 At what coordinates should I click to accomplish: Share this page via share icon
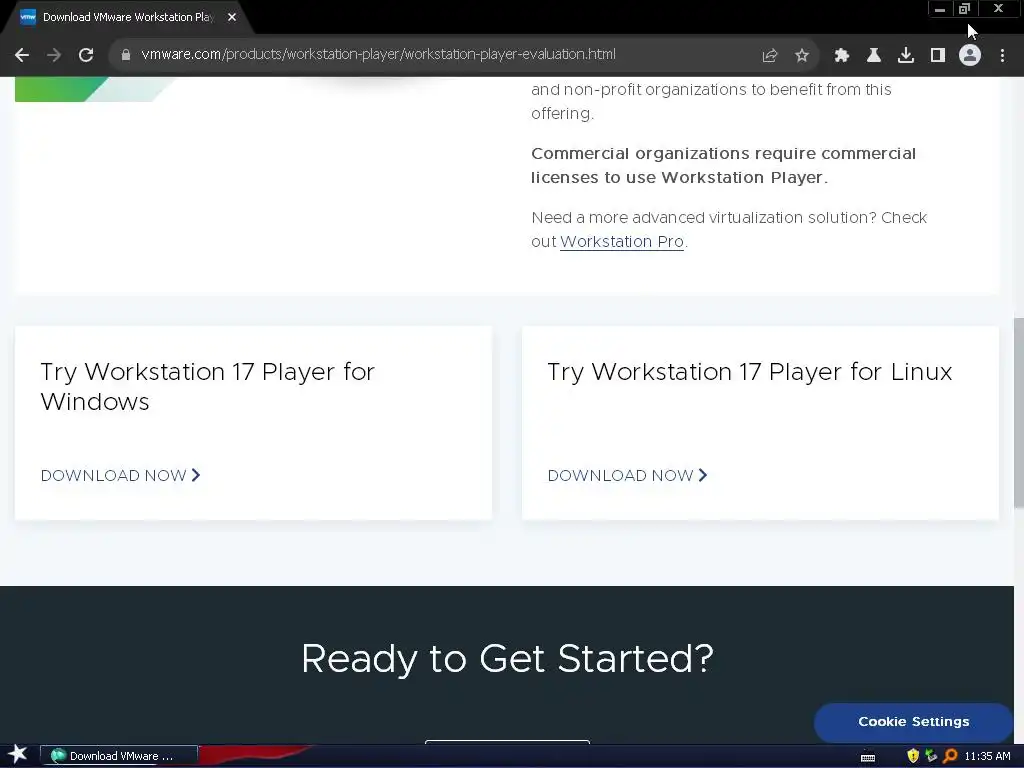770,56
